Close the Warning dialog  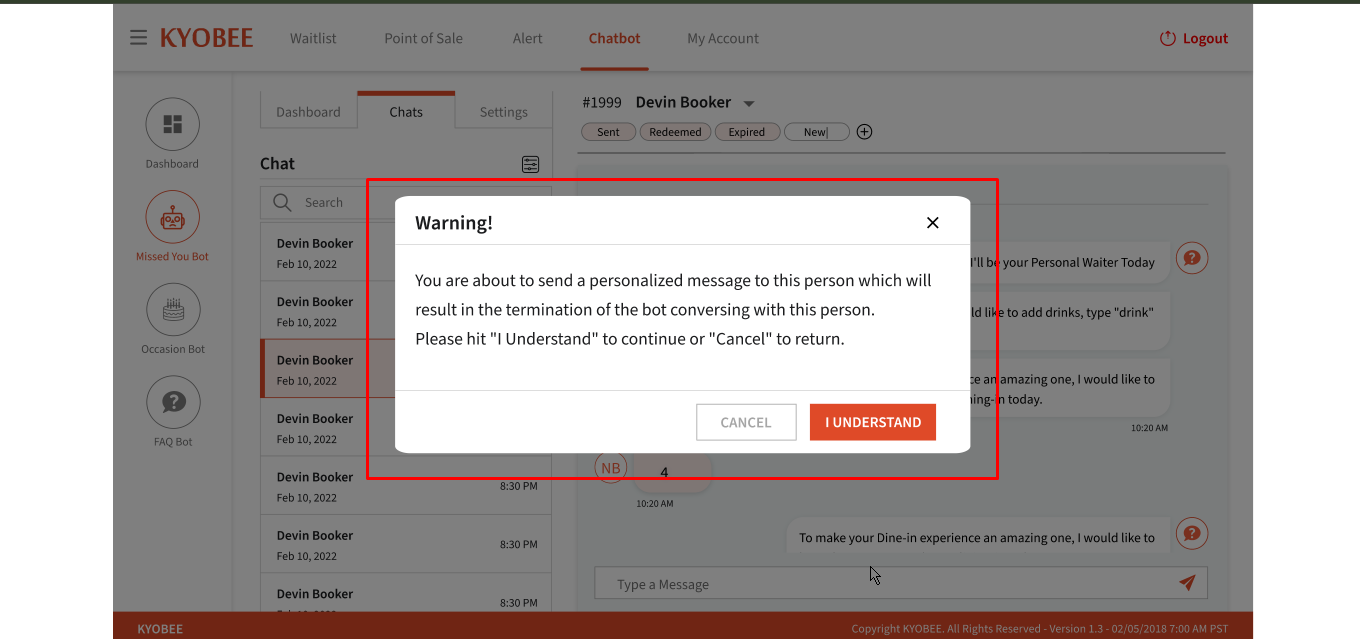click(x=932, y=222)
